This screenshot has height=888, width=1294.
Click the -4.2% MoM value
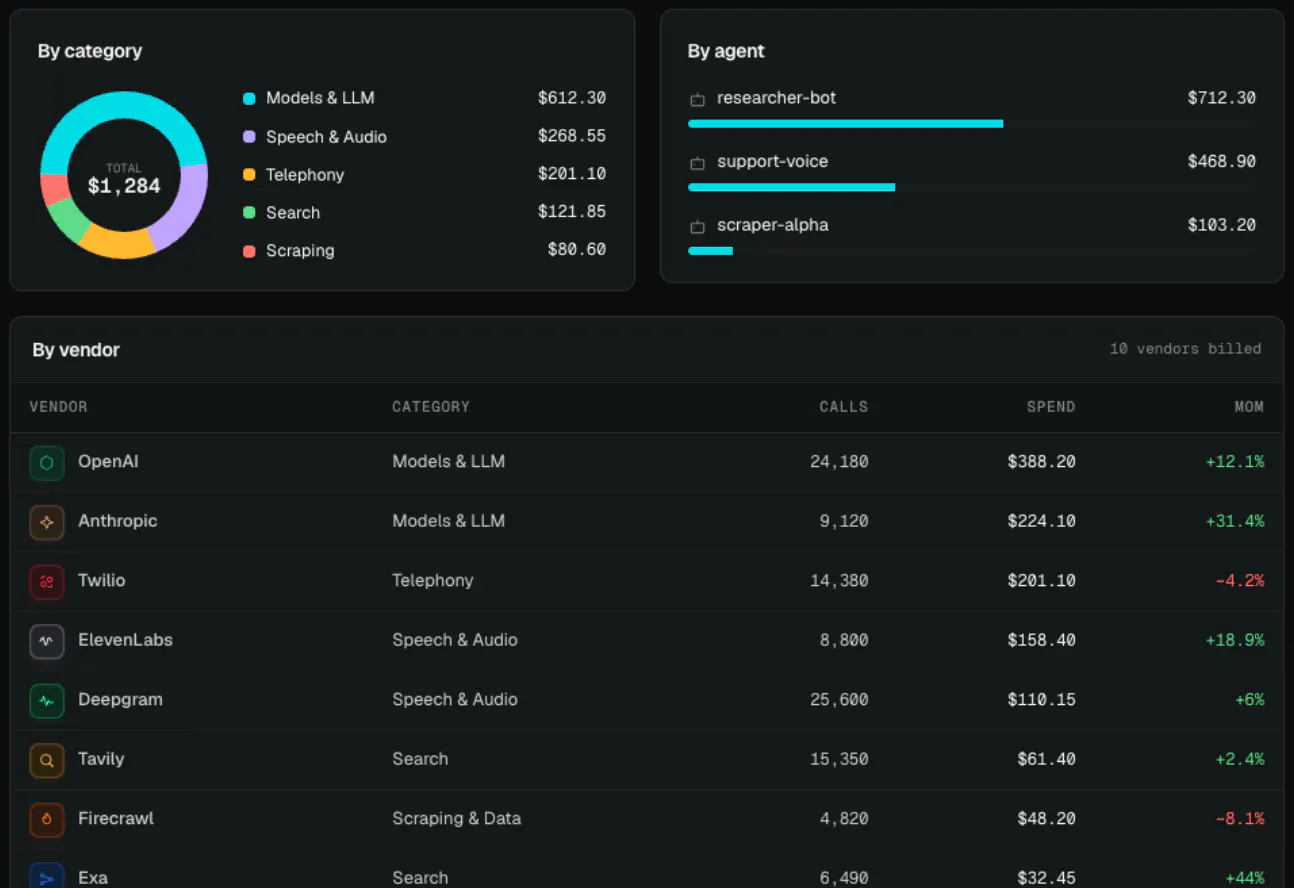pyautogui.click(x=1240, y=580)
